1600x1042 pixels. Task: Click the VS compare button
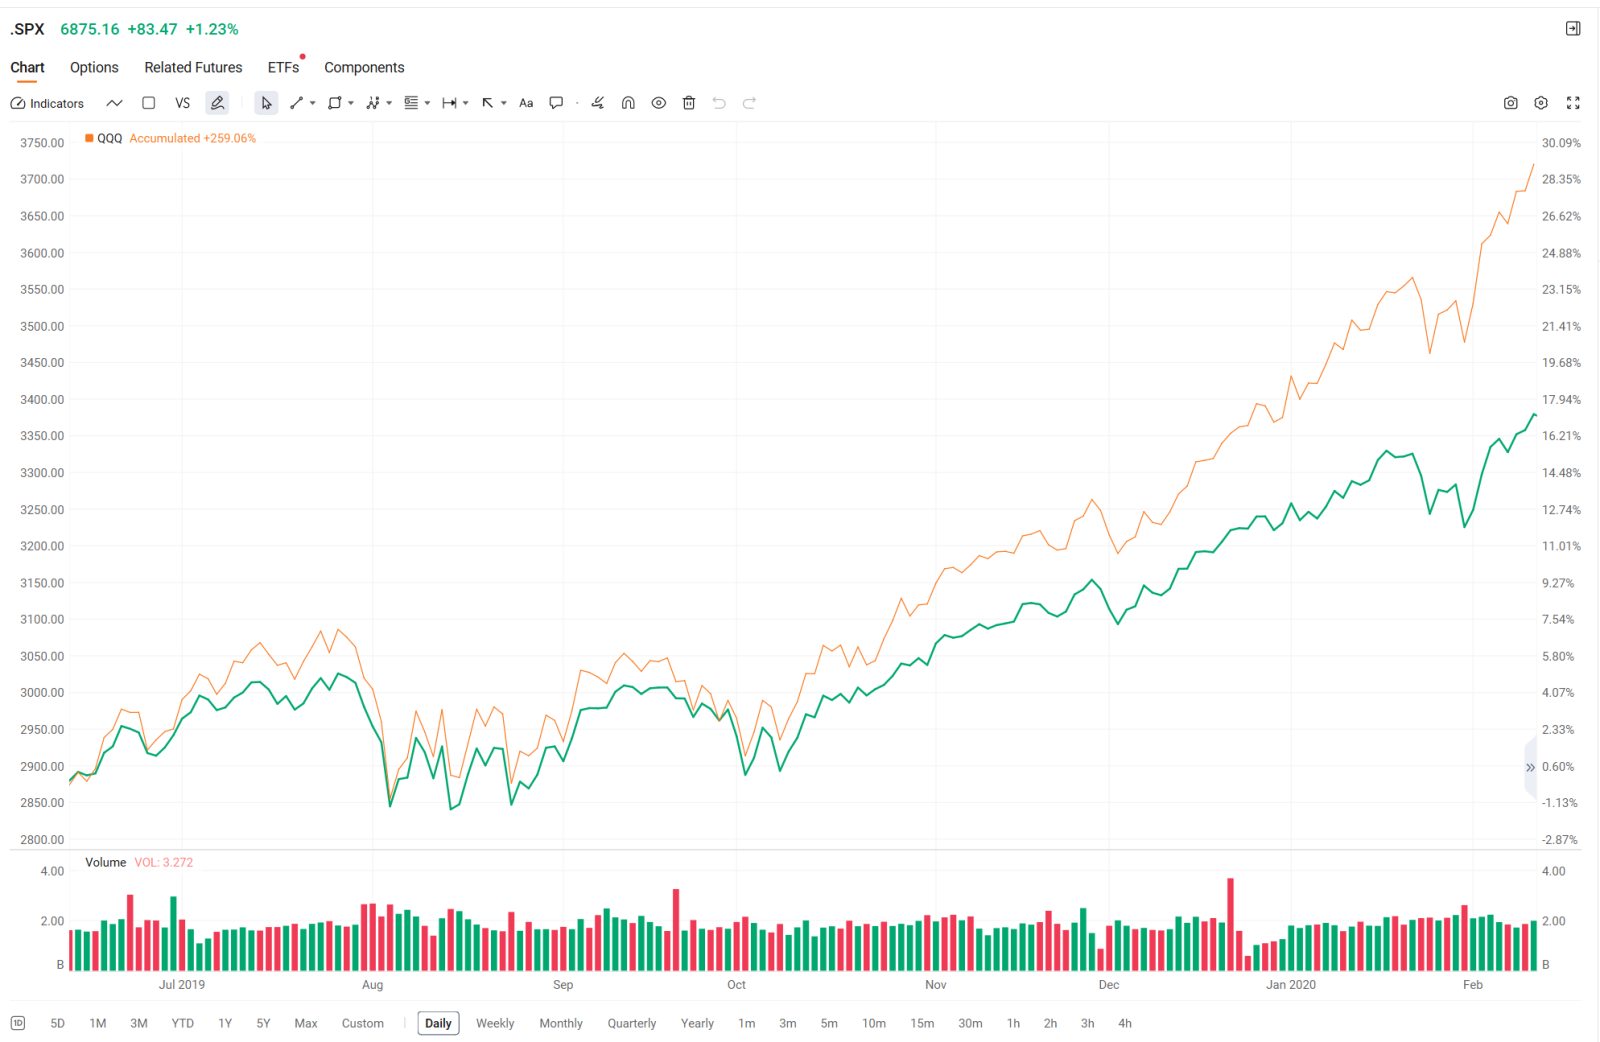tap(182, 103)
